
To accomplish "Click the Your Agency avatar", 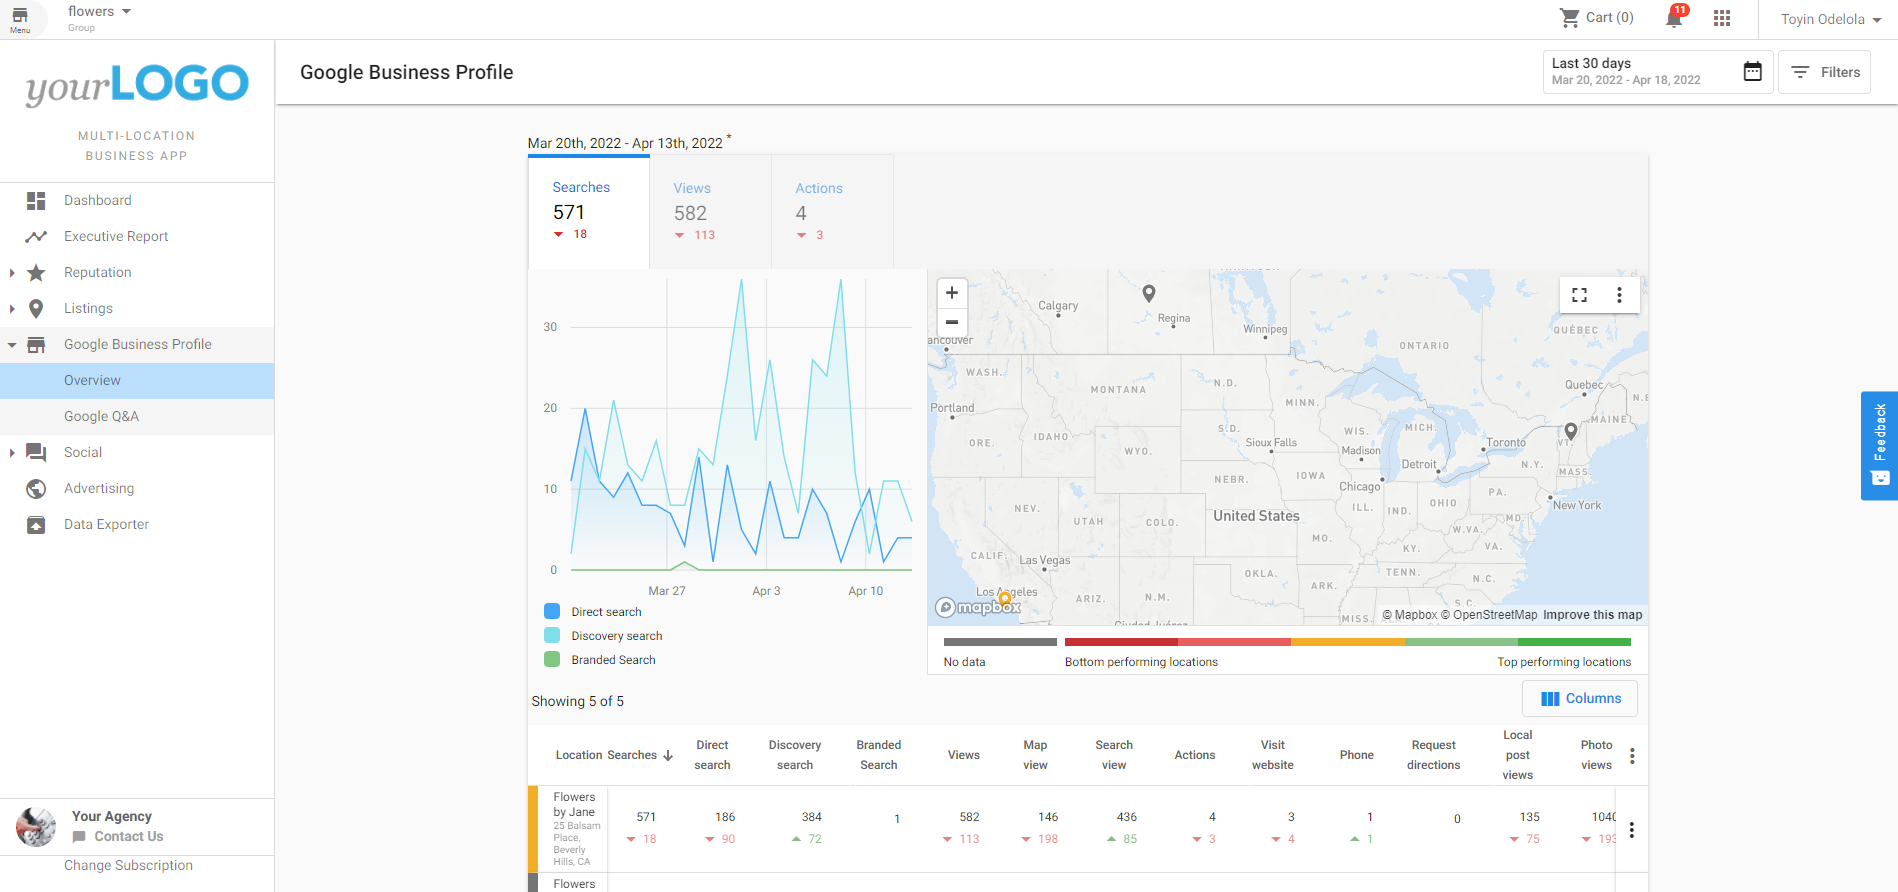I will point(36,827).
